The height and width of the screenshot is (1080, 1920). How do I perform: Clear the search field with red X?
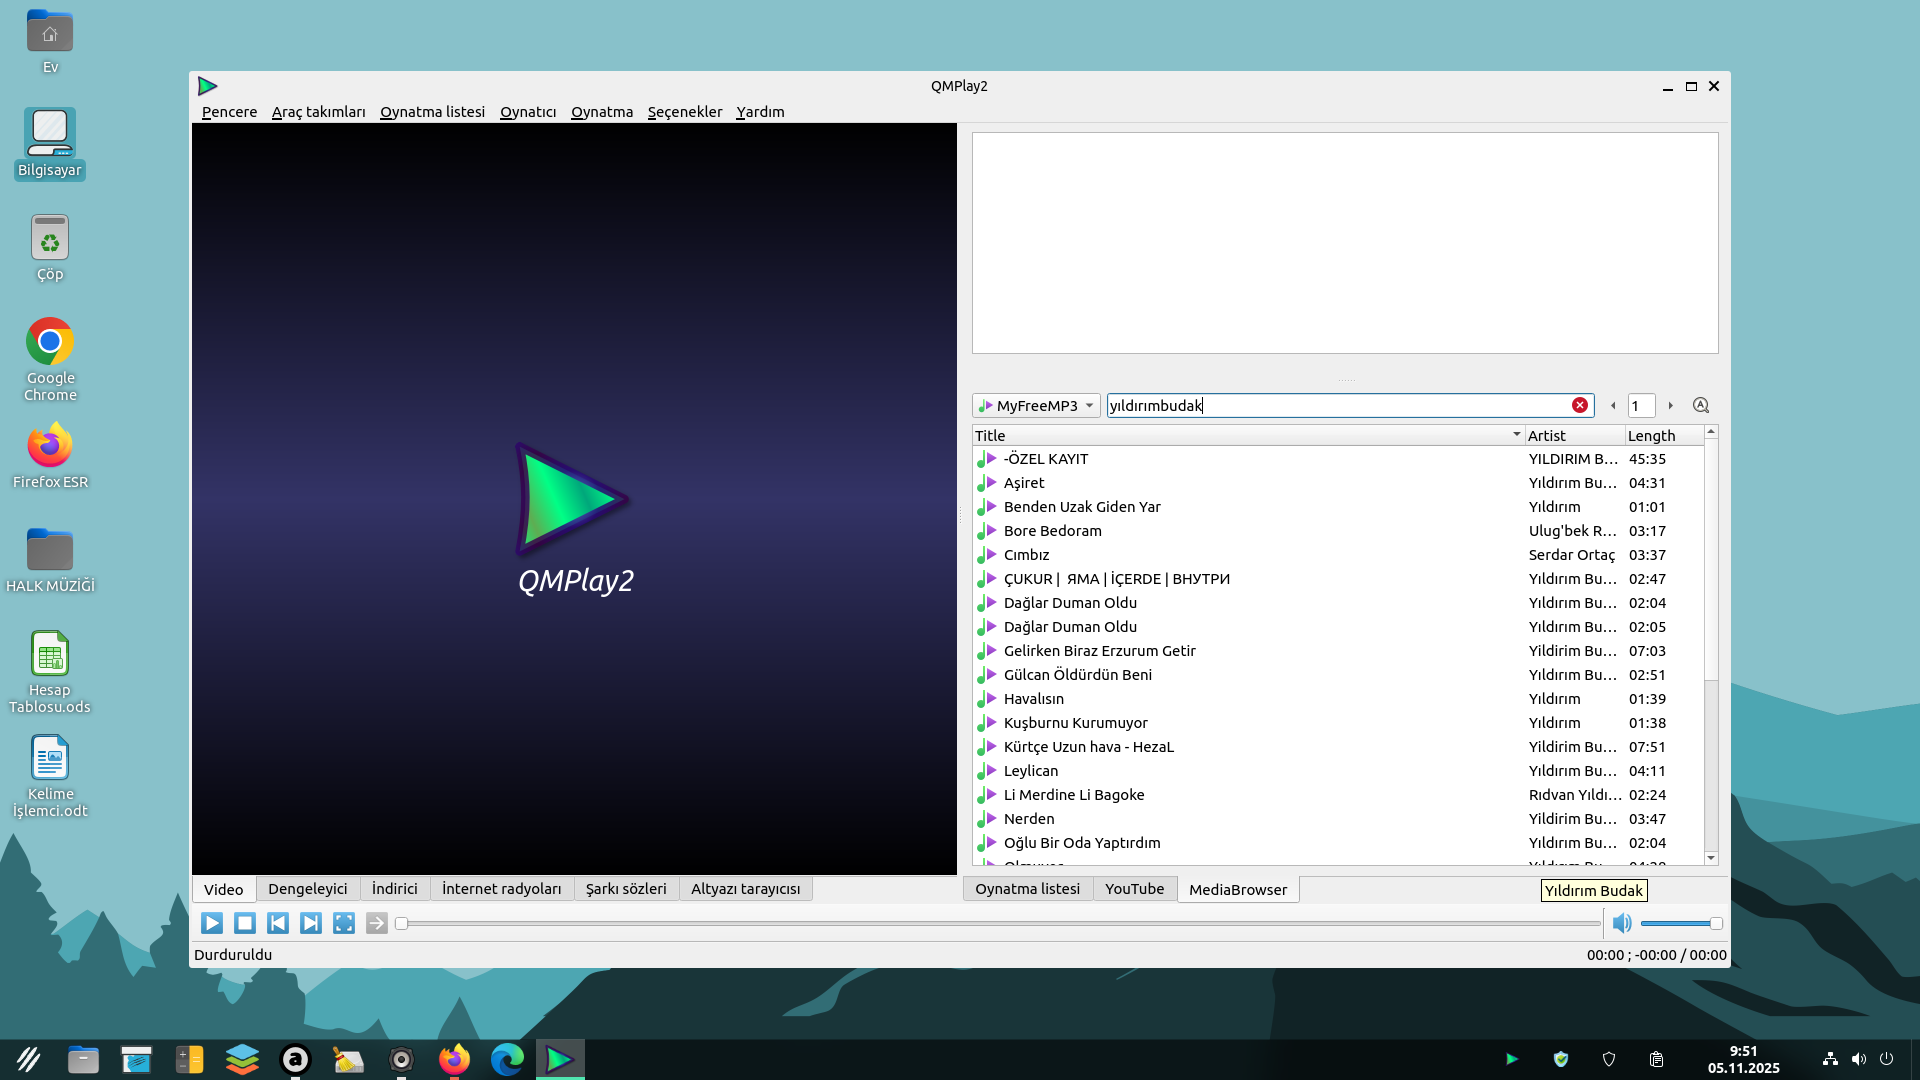point(1580,405)
